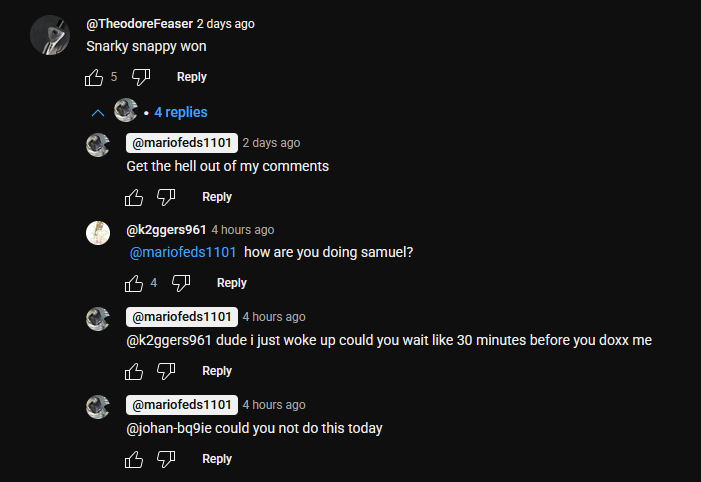This screenshot has width=701, height=482.
Task: Open @TheodoreFeaser channel from username
Action: tap(139, 23)
